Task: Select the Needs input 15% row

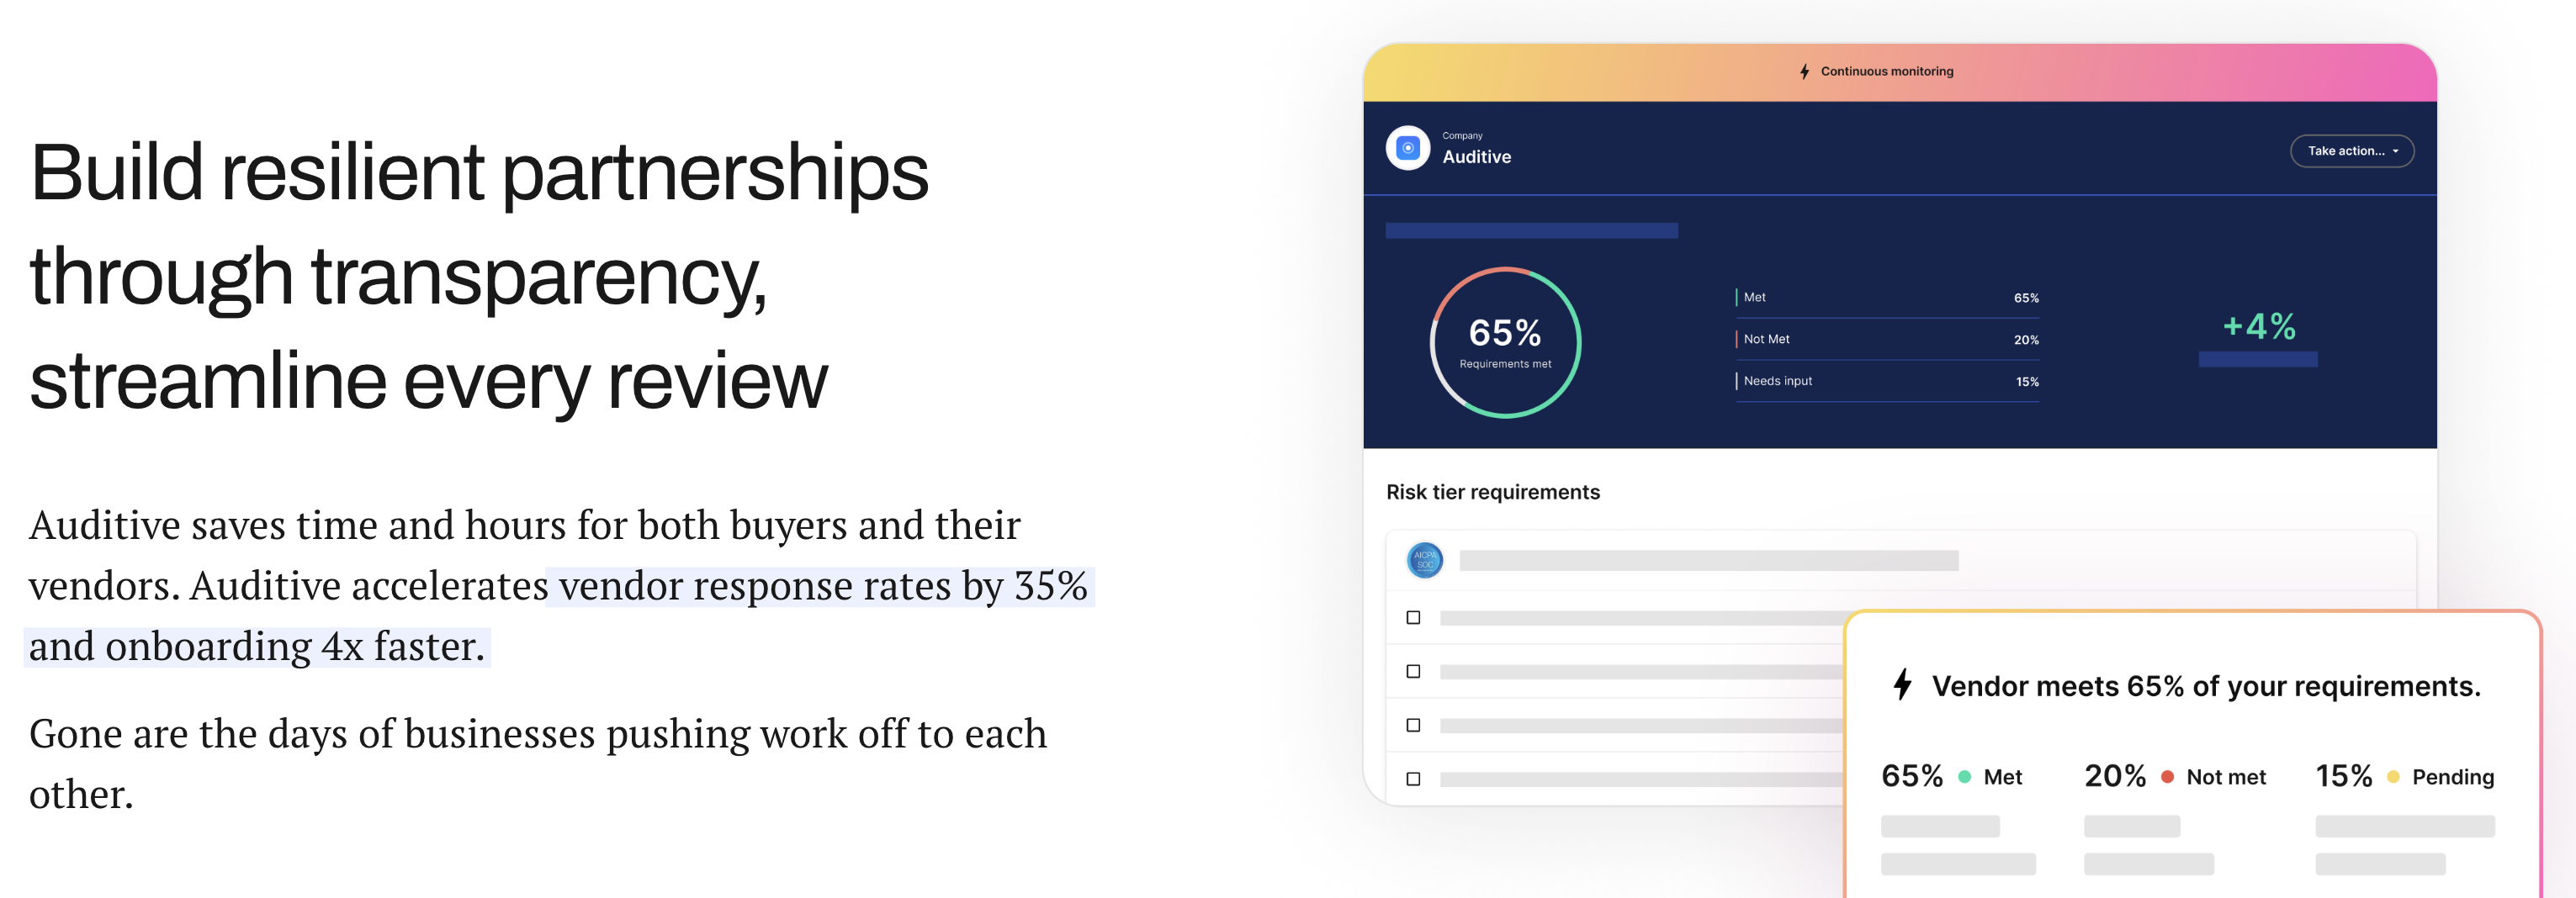Action: (1887, 382)
